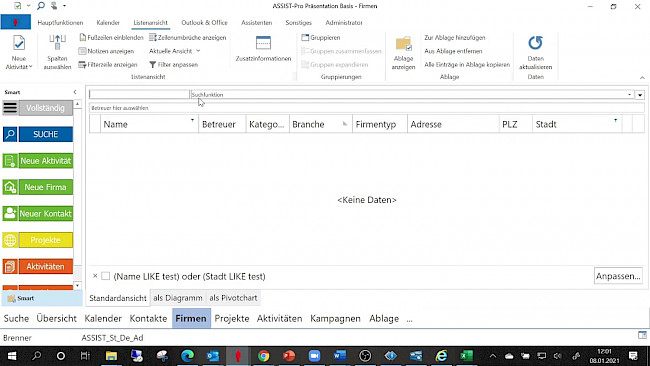Switch to the Kalender ribbon tab
The width and height of the screenshot is (650, 366).
108,23
